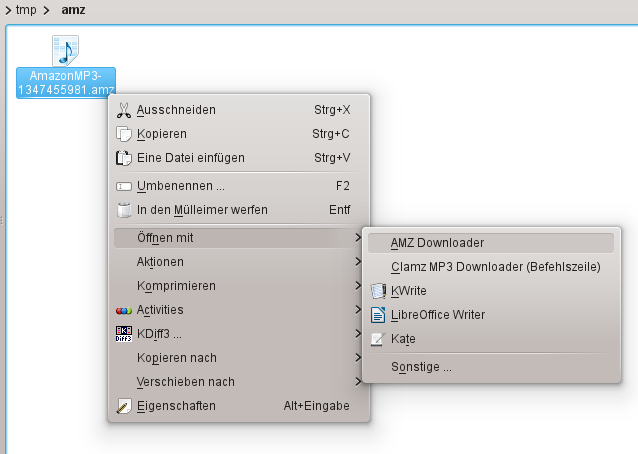Open the Kopieren nach menu entry
This screenshot has width=638, height=454.
239,358
